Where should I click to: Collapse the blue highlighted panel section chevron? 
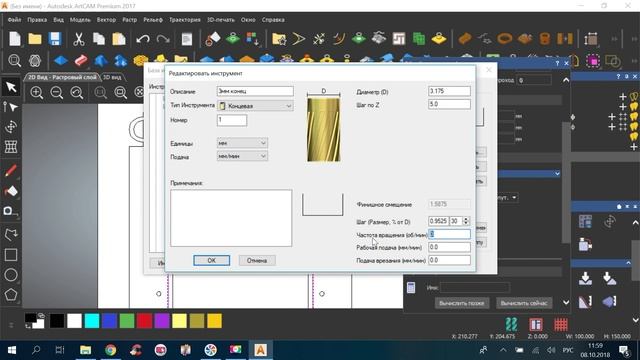(557, 174)
